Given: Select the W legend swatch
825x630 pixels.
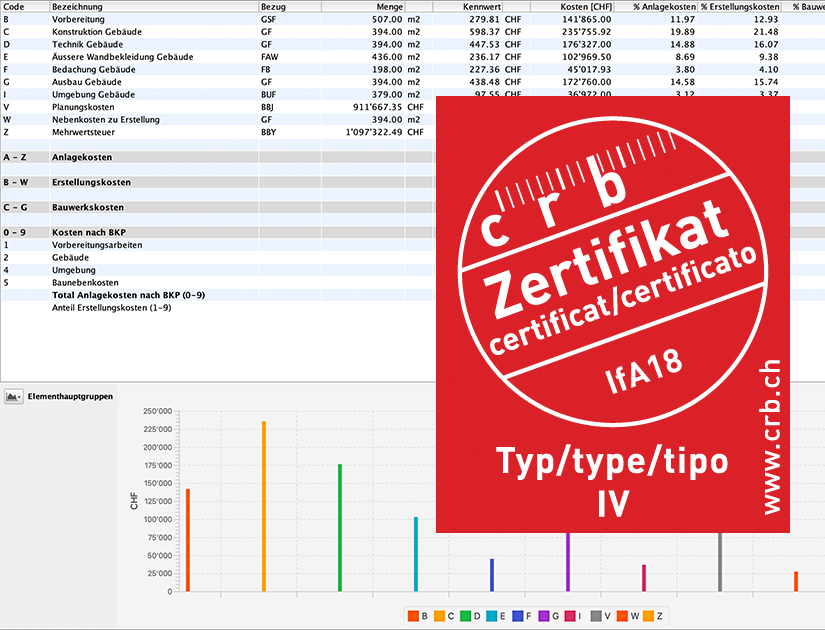Looking at the screenshot, I should [x=622, y=616].
